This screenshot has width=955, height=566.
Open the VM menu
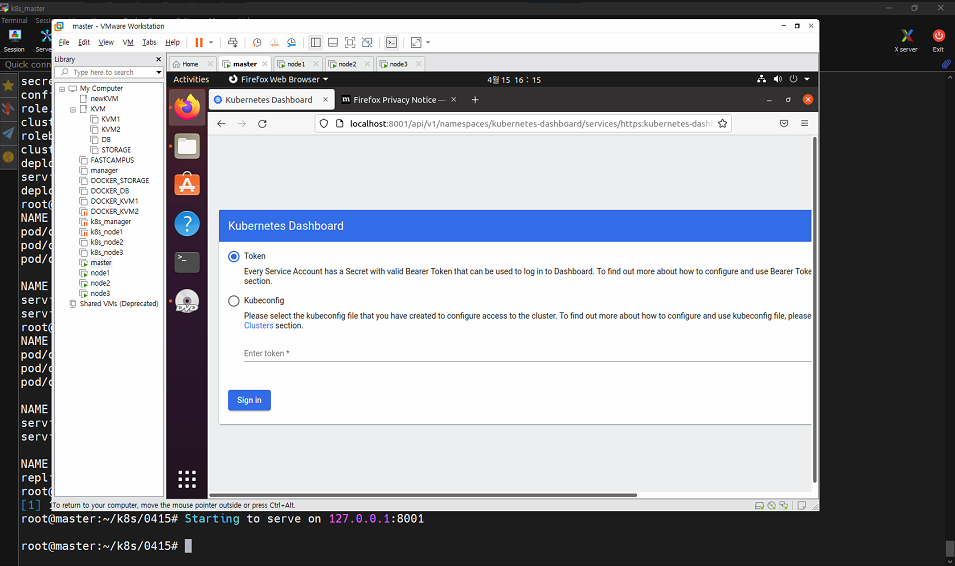click(x=128, y=43)
